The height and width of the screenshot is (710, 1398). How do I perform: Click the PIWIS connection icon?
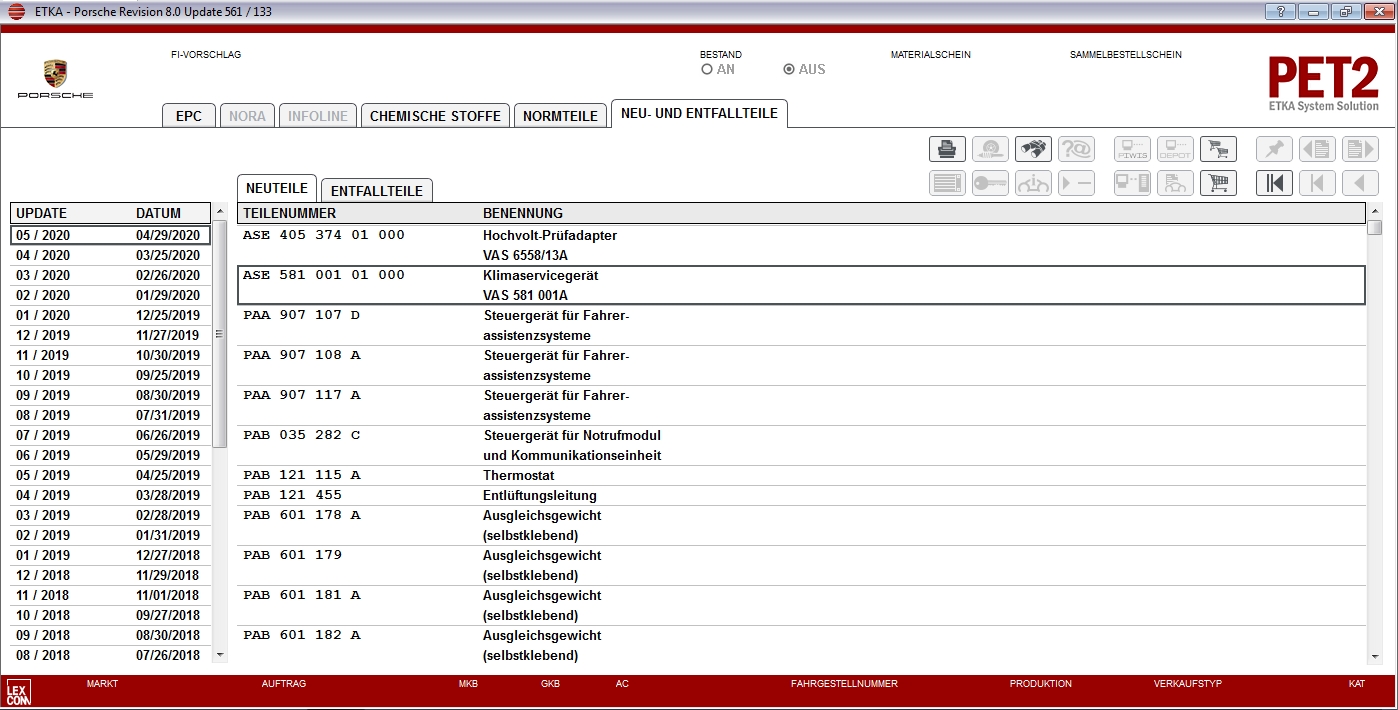[1132, 149]
